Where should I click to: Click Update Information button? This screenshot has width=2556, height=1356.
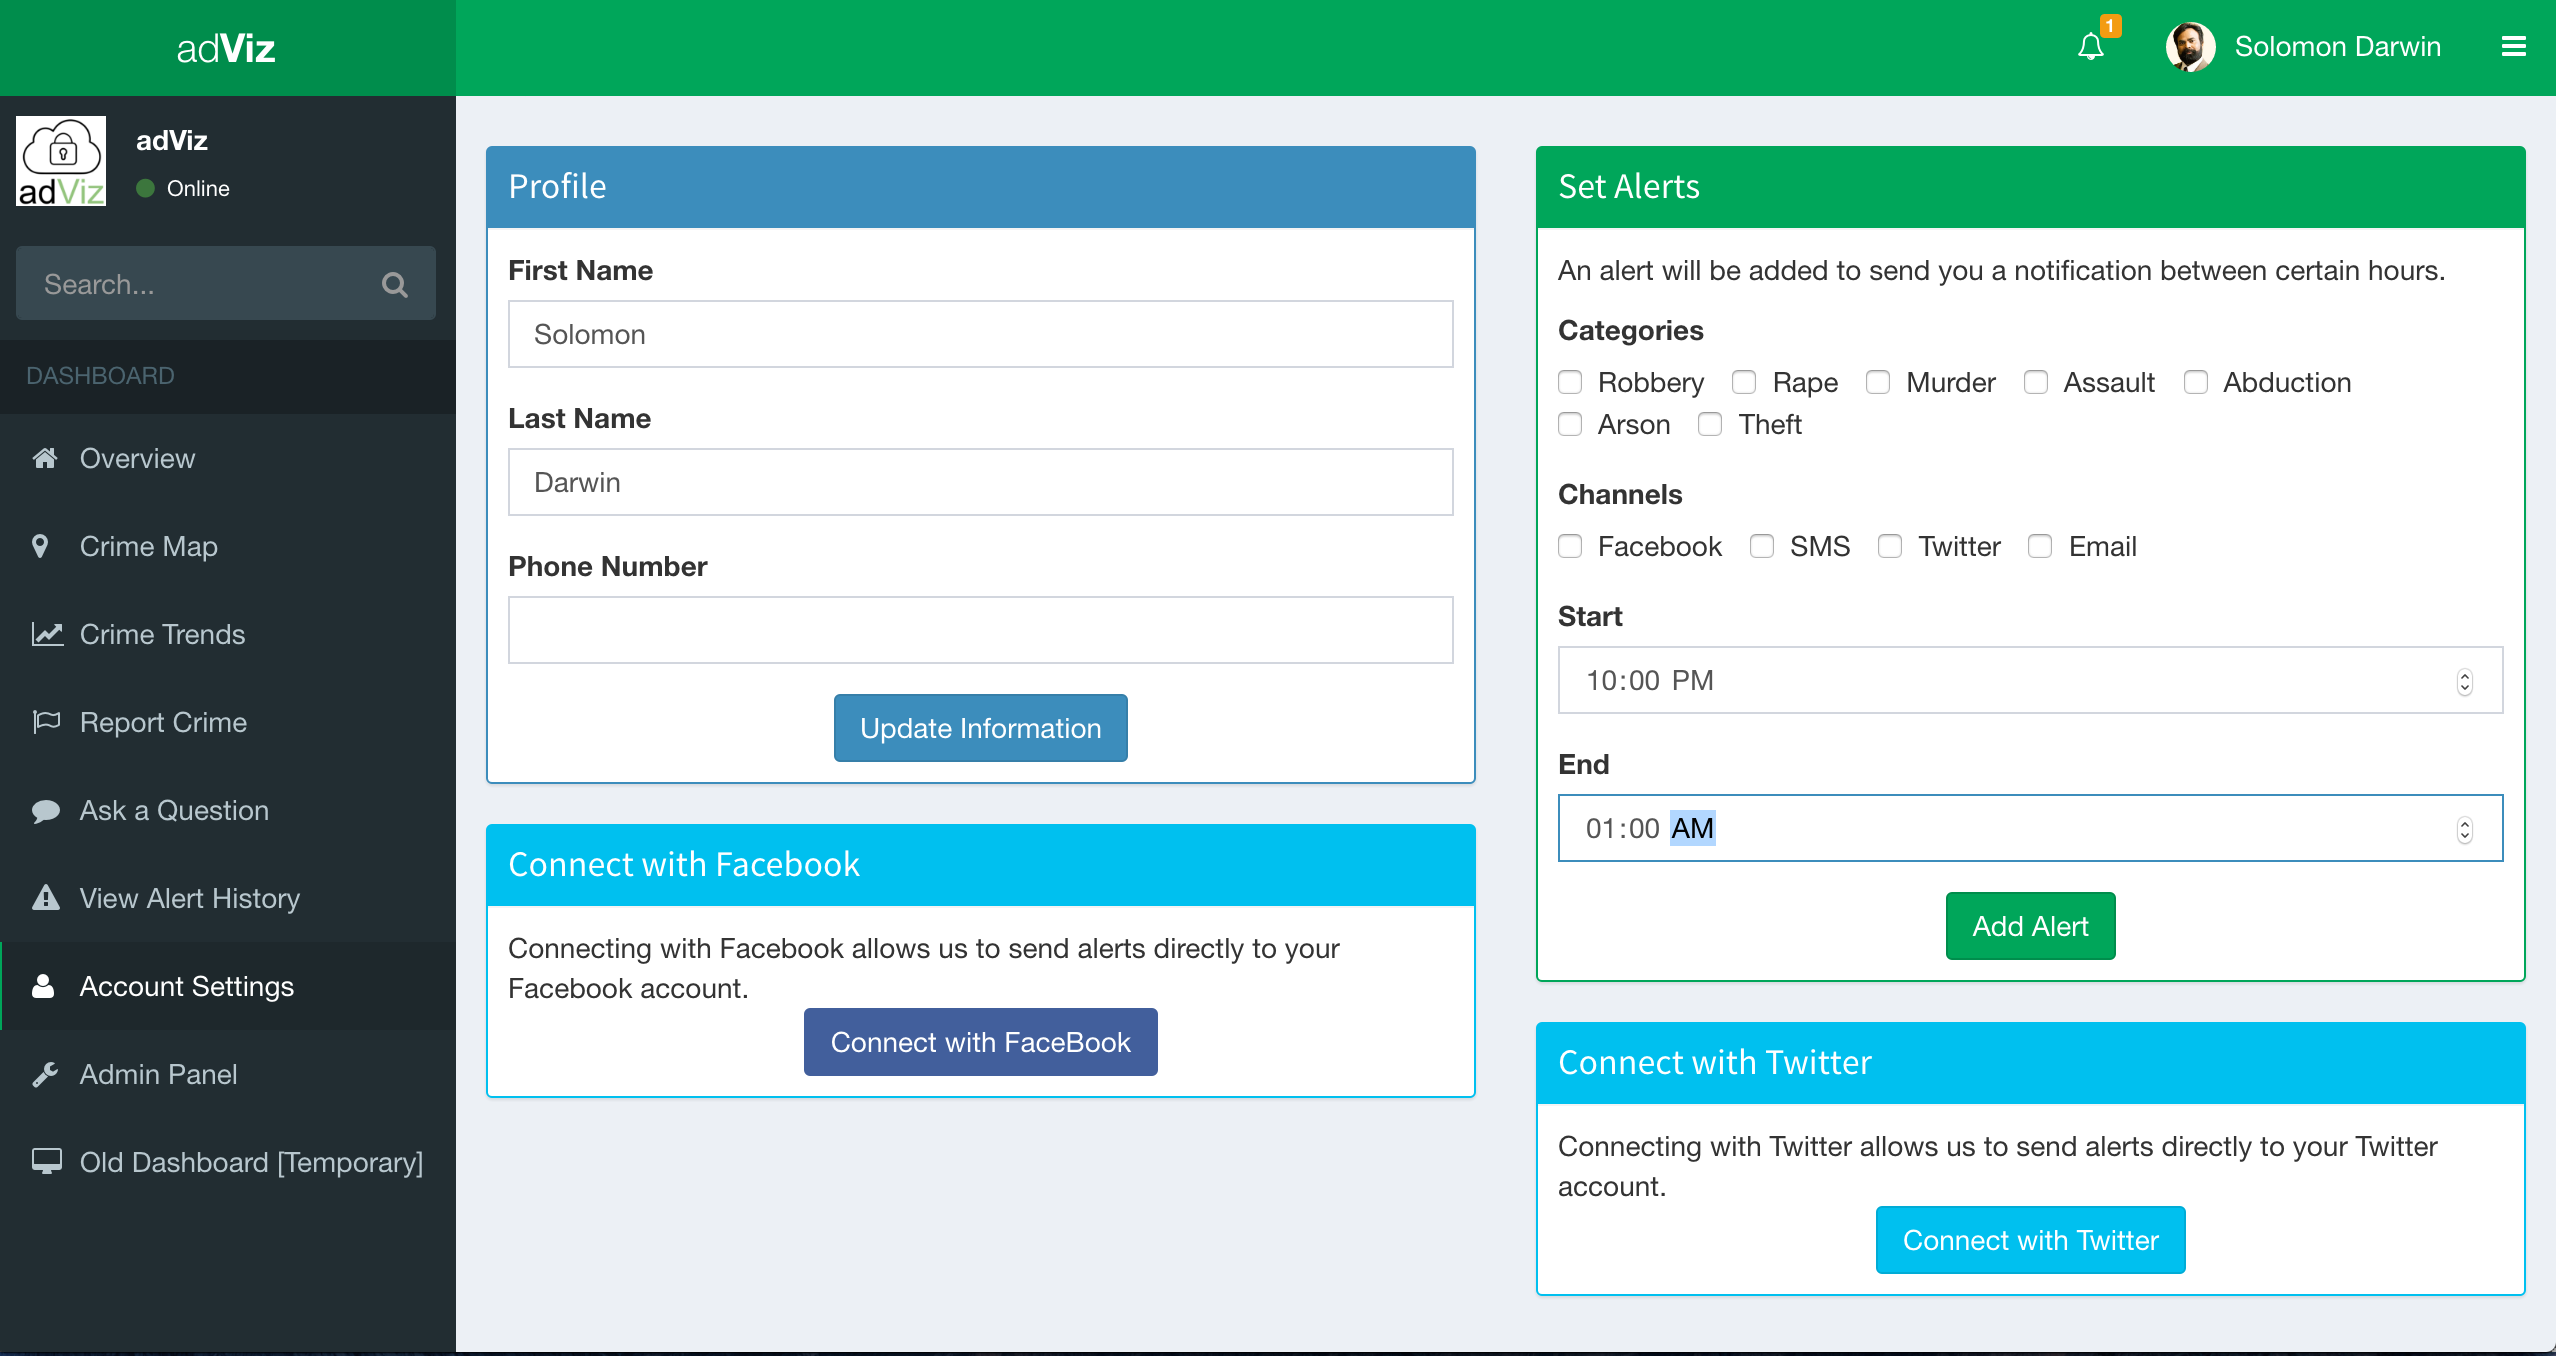point(980,728)
